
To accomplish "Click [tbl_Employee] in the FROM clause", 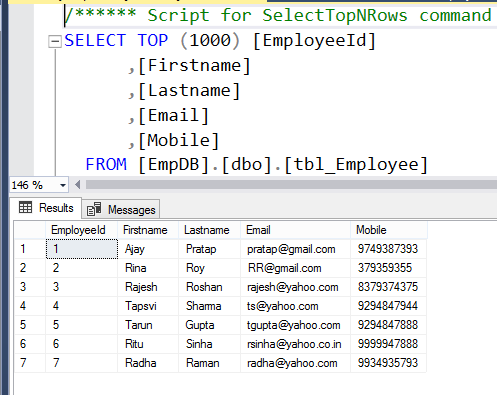I will pyautogui.click(x=356, y=165).
